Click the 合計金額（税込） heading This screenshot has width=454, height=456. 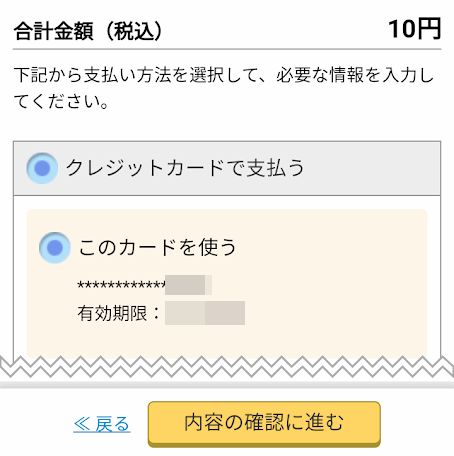click(88, 31)
